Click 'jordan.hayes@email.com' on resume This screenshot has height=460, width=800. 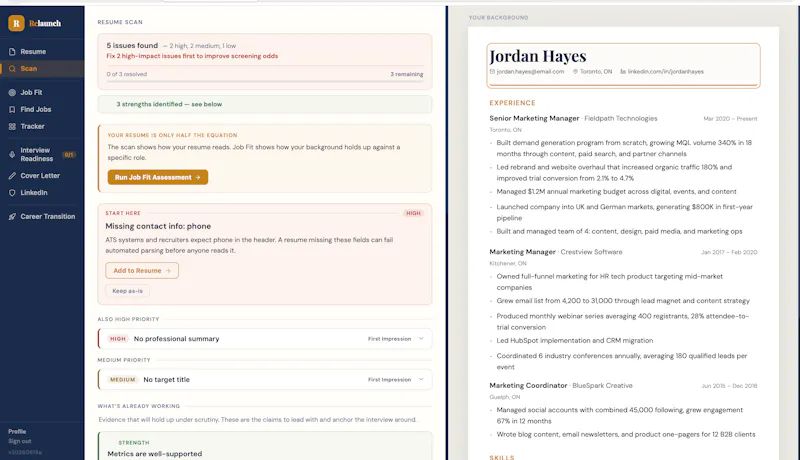(x=530, y=71)
